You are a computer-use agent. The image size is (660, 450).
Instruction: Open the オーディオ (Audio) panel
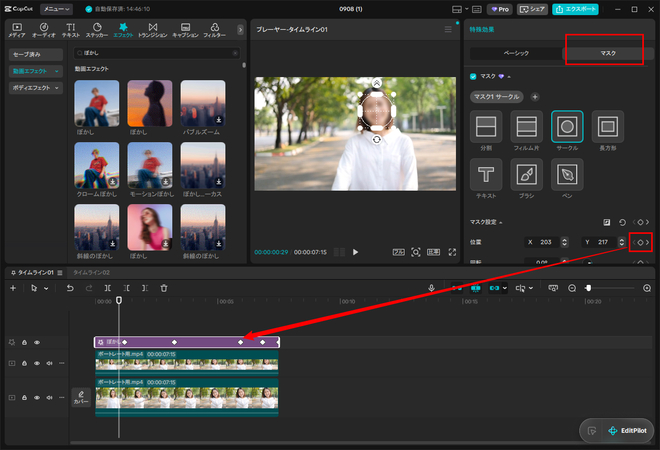coord(44,30)
